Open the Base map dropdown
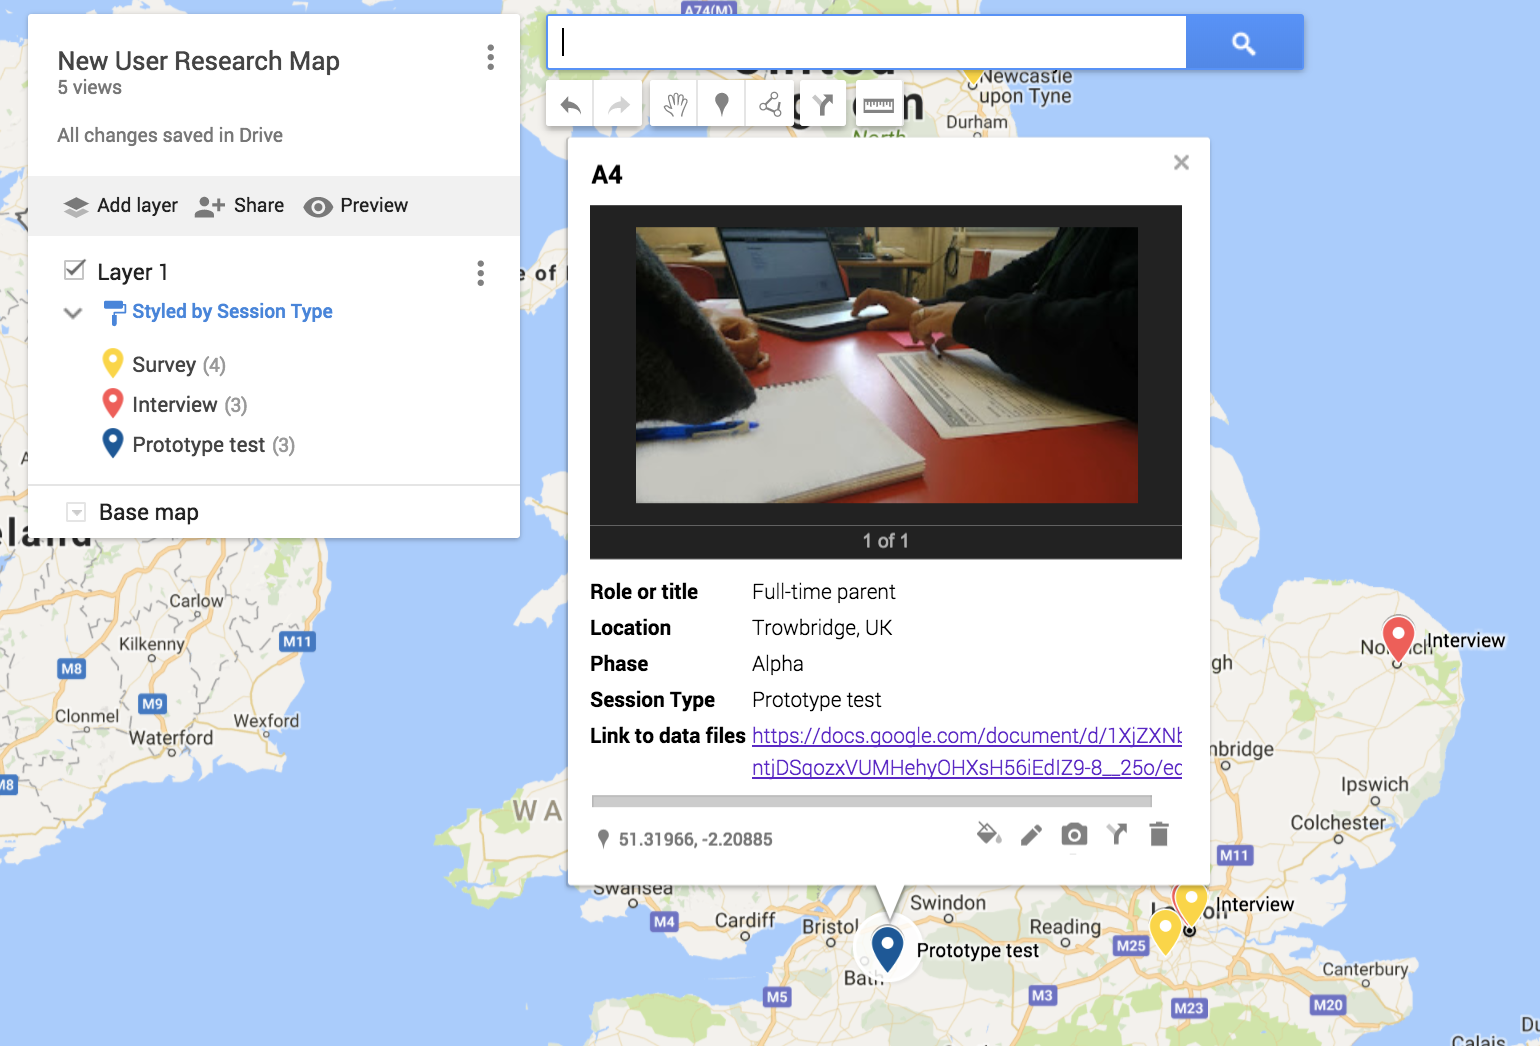 [x=76, y=512]
